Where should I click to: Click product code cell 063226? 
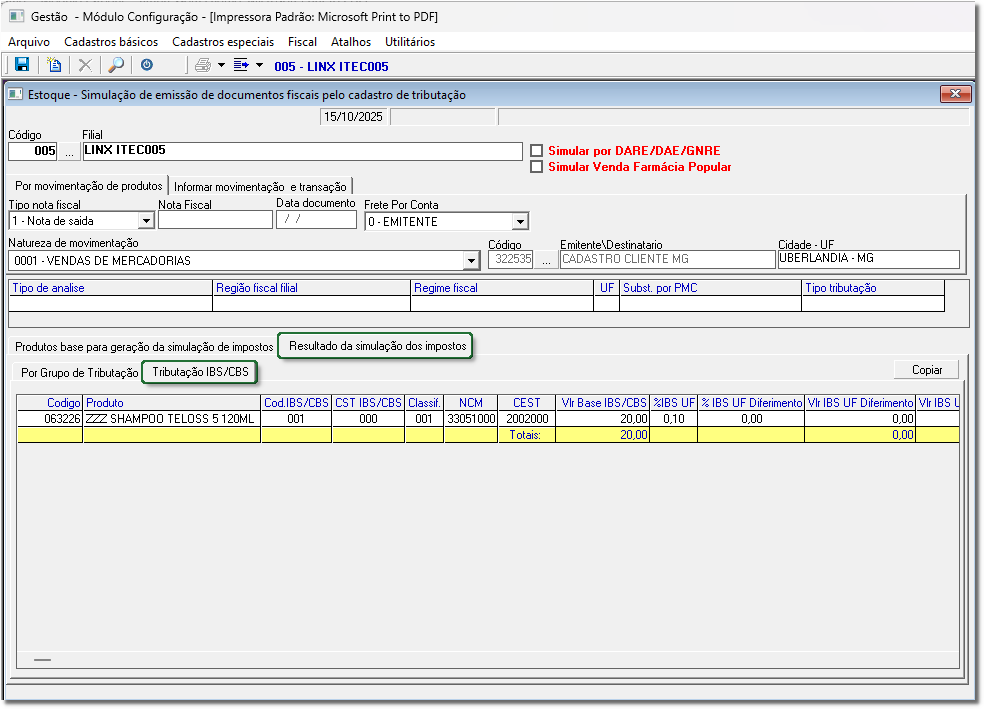point(50,418)
